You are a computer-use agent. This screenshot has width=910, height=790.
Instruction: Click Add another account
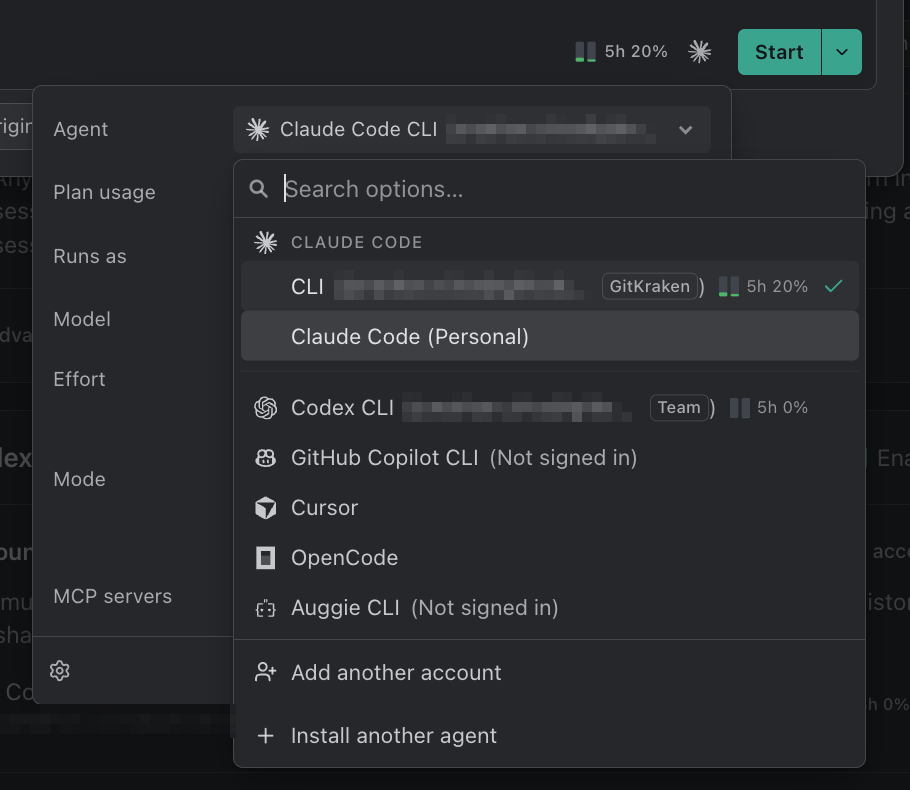click(550, 672)
